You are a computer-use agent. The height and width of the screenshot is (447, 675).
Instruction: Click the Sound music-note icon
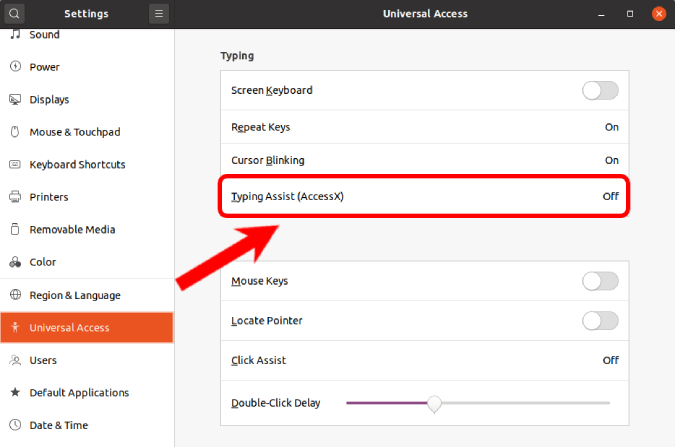coord(15,34)
